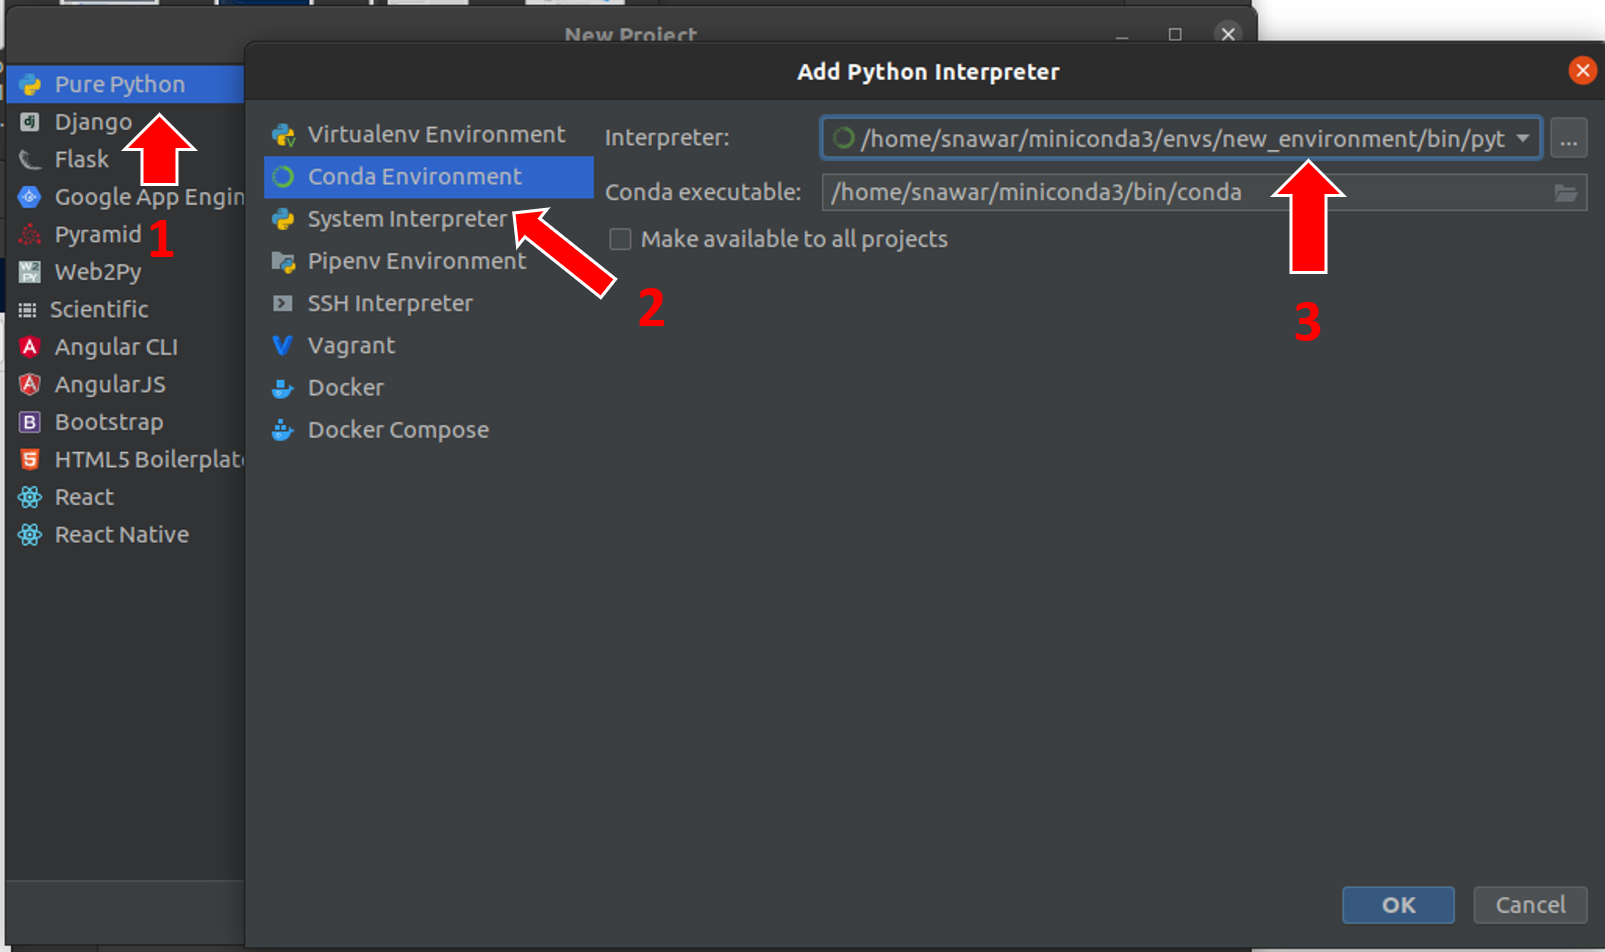The width and height of the screenshot is (1605, 952).
Task: Maximize the New Project window
Action: coord(1175,34)
